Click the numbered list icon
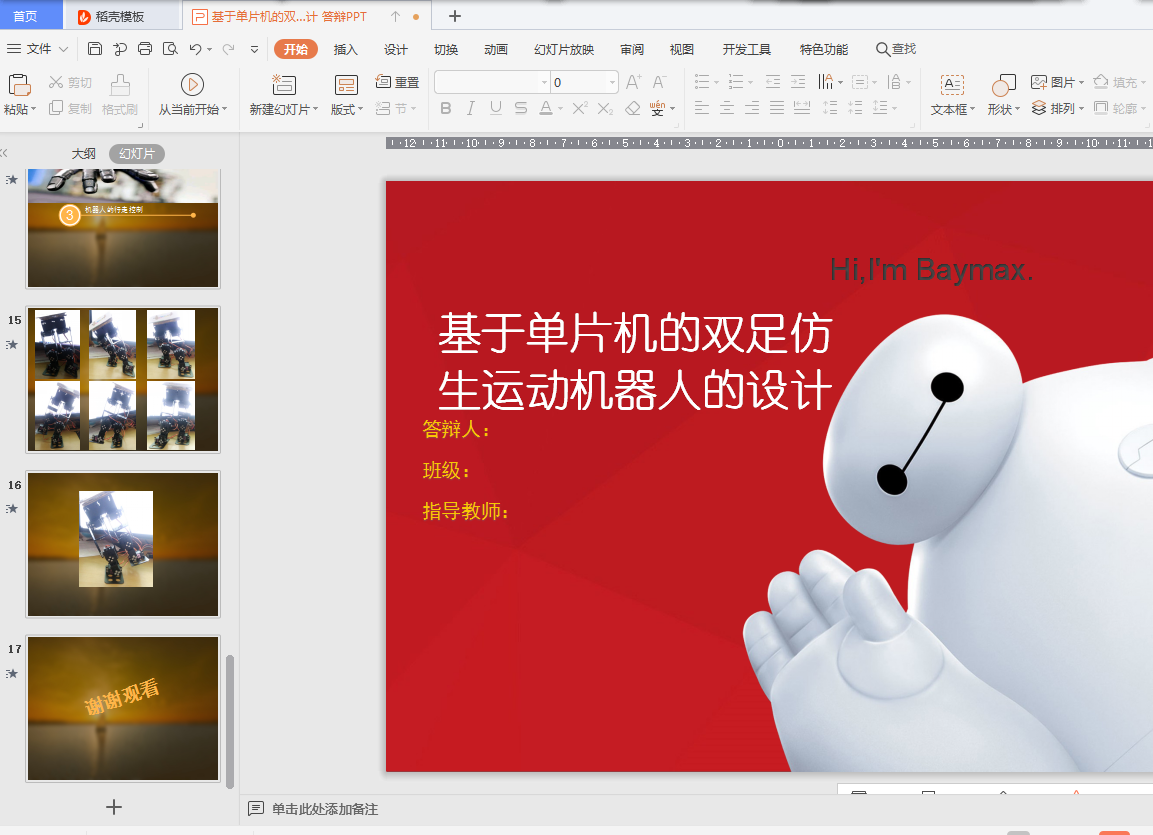Viewport: 1153px width, 835px height. [736, 82]
